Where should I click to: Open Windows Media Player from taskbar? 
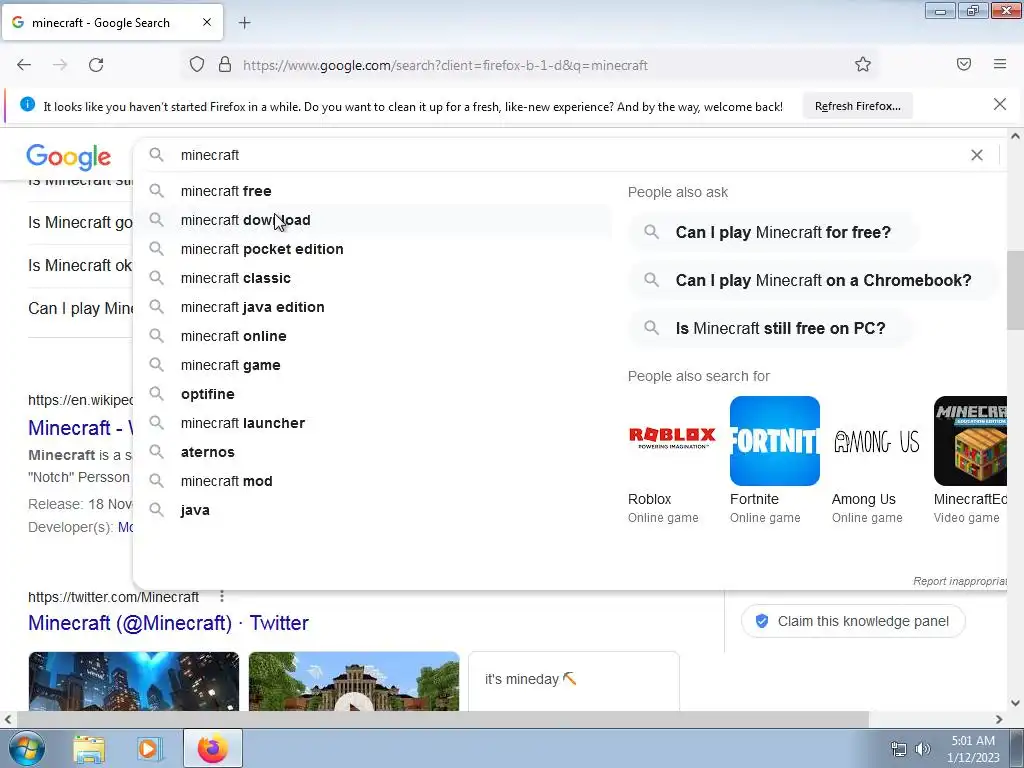(x=149, y=748)
